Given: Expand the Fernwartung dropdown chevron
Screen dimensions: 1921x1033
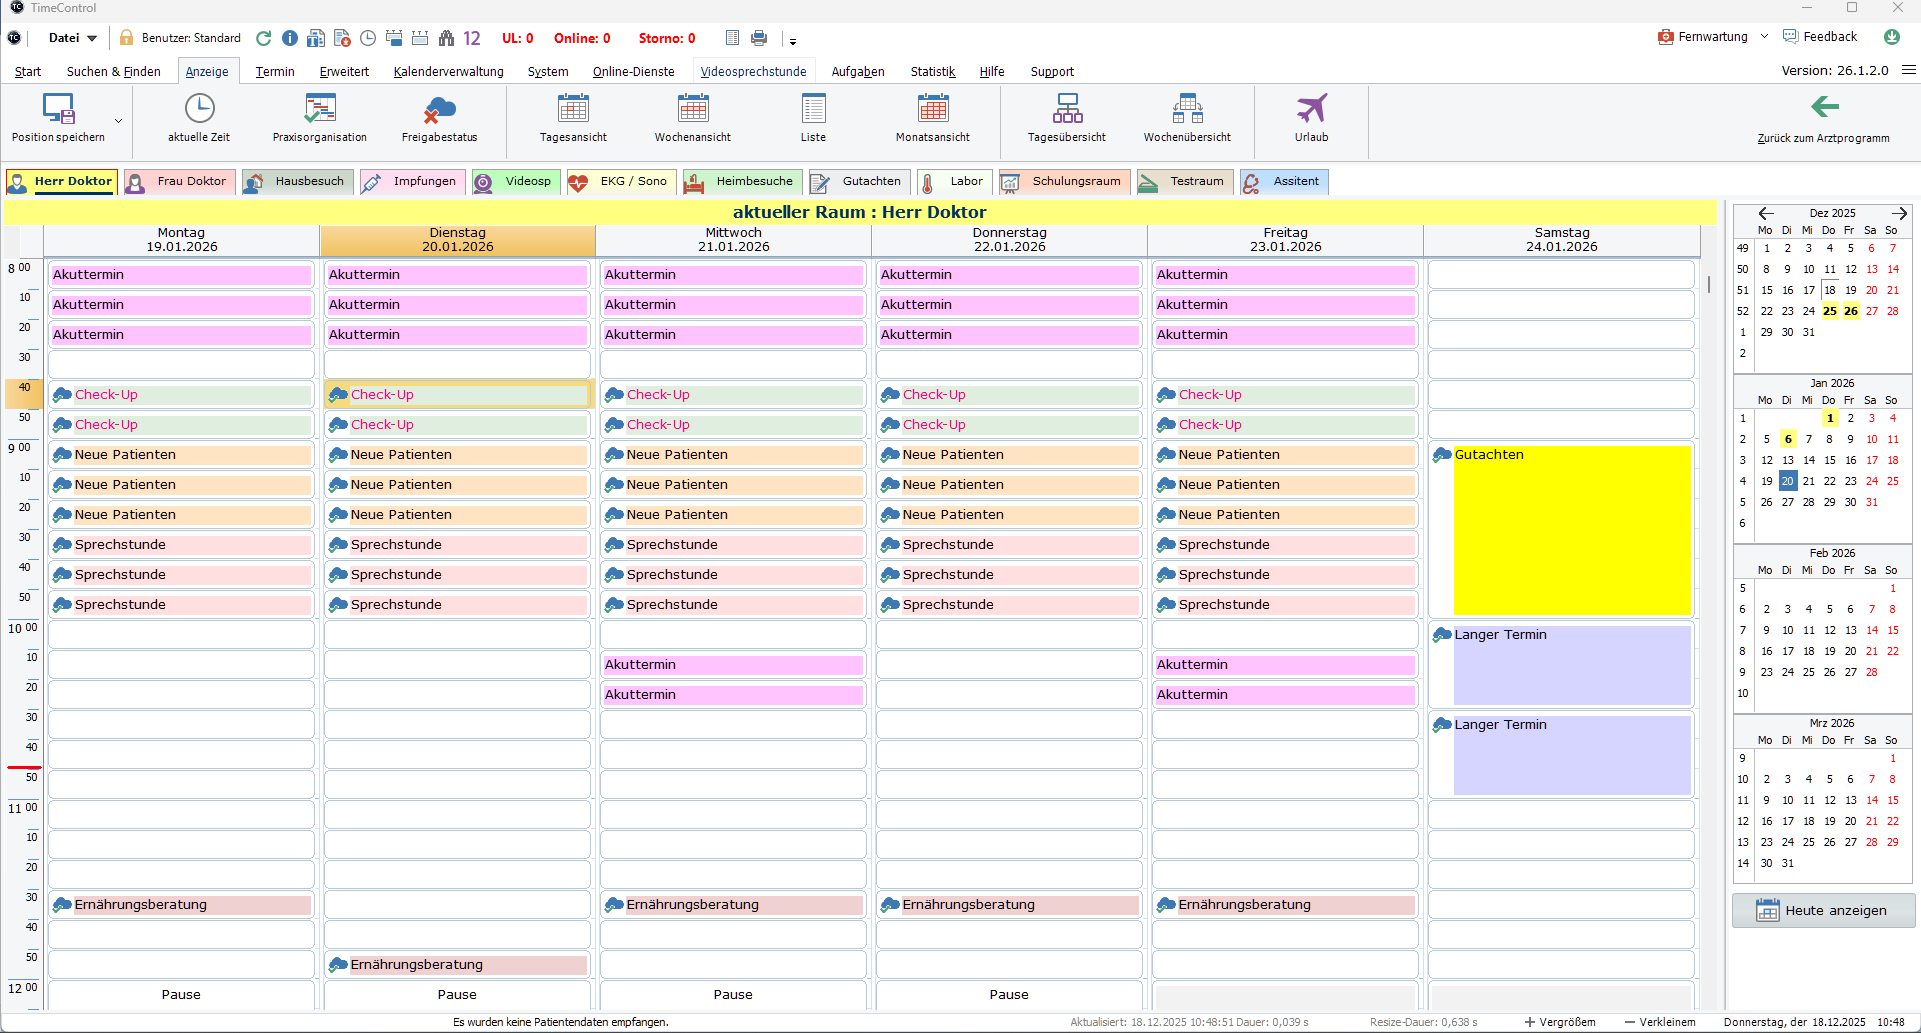Looking at the screenshot, I should [1764, 37].
